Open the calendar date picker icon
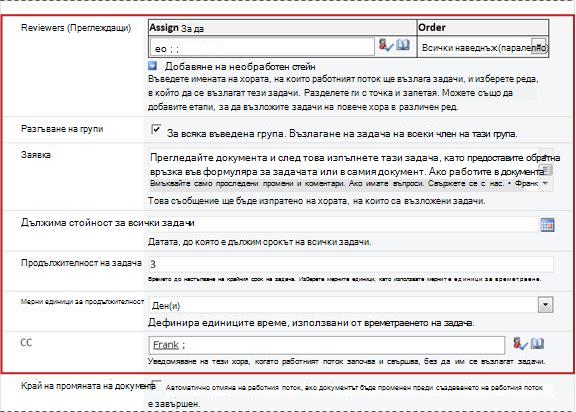The image size is (576, 412). point(547,225)
